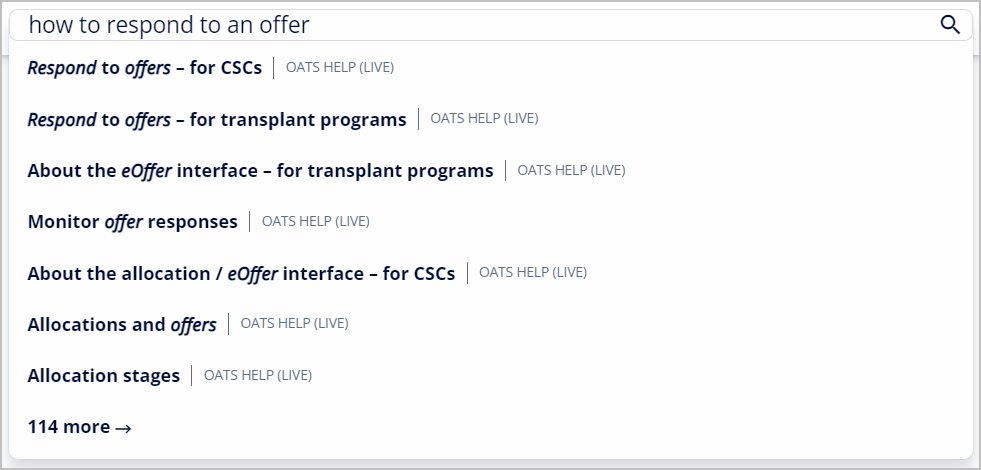The image size is (981, 470).
Task: Open the "Monitor offer responses" suggestion
Action: (132, 221)
